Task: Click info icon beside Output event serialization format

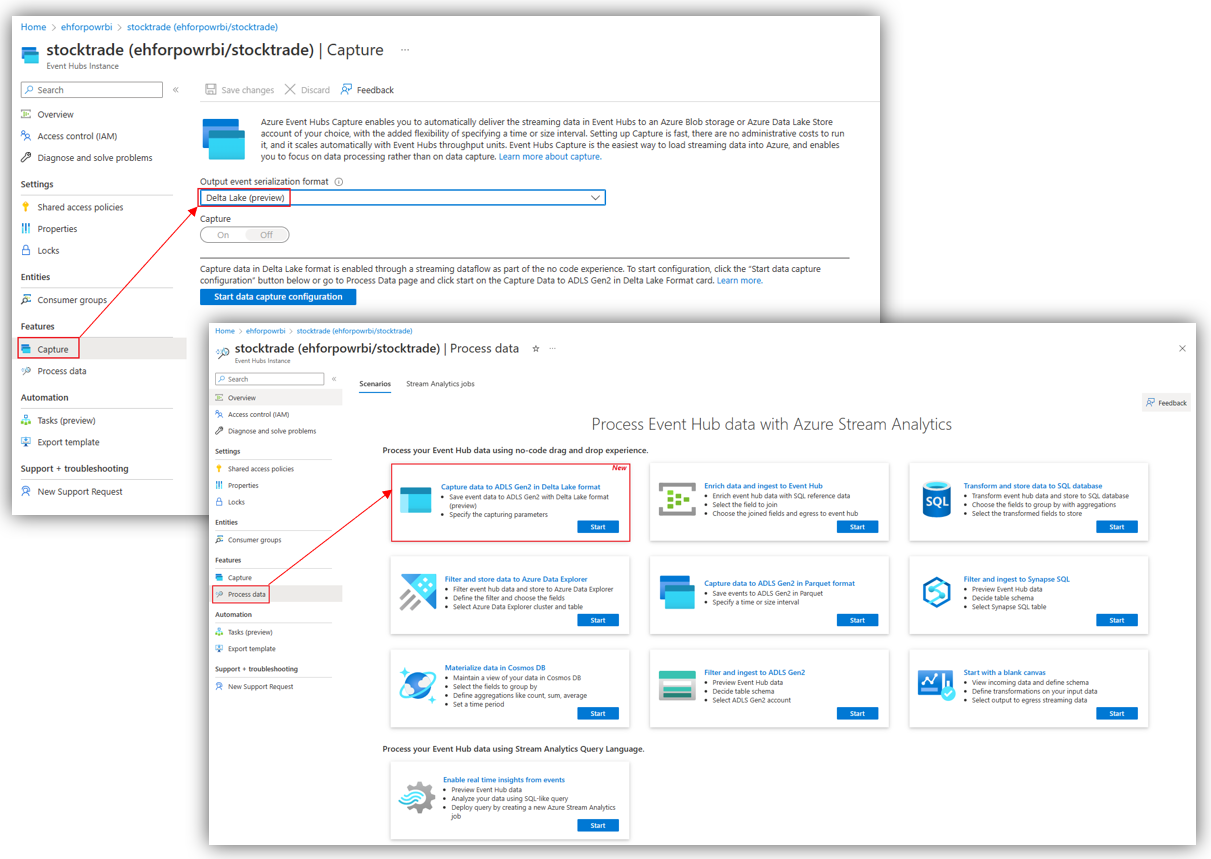Action: pos(339,182)
